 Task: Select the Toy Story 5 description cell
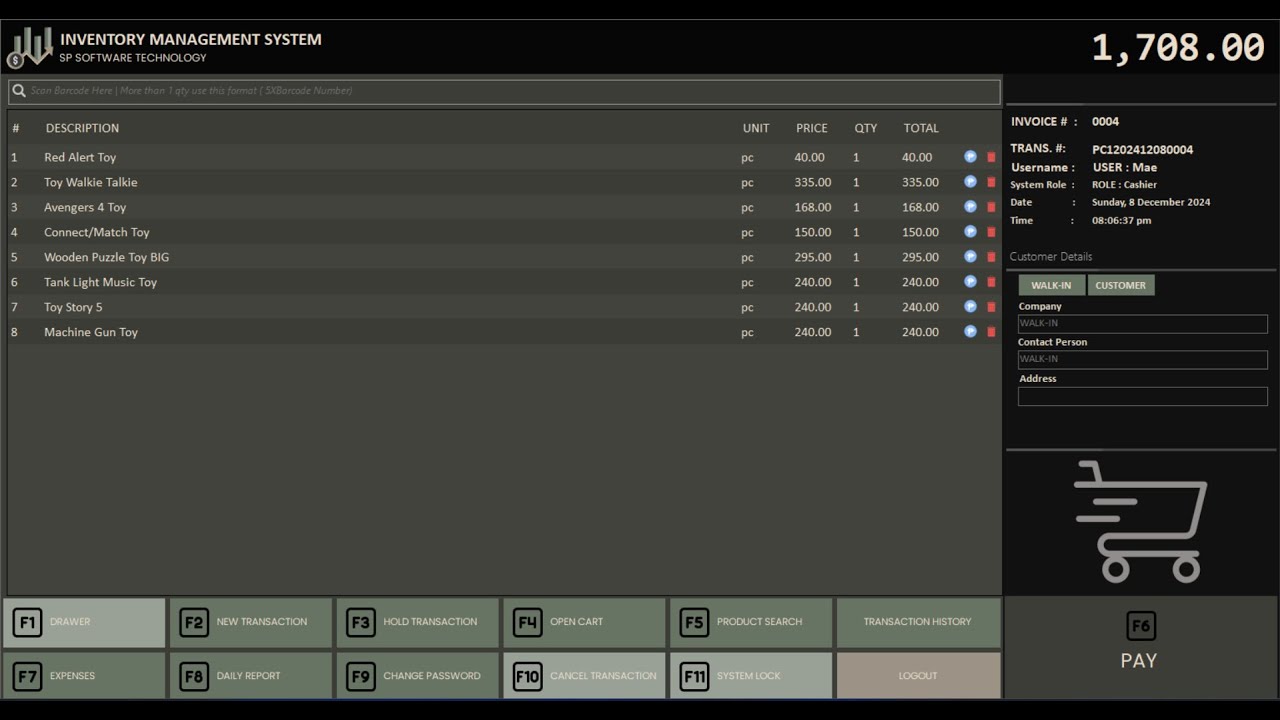73,307
